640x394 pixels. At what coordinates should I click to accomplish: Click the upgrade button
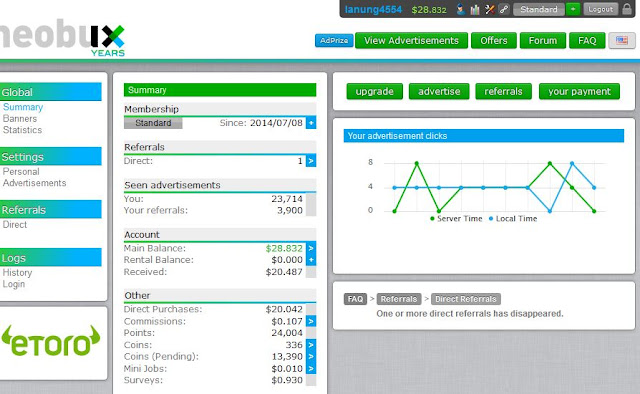pos(375,91)
